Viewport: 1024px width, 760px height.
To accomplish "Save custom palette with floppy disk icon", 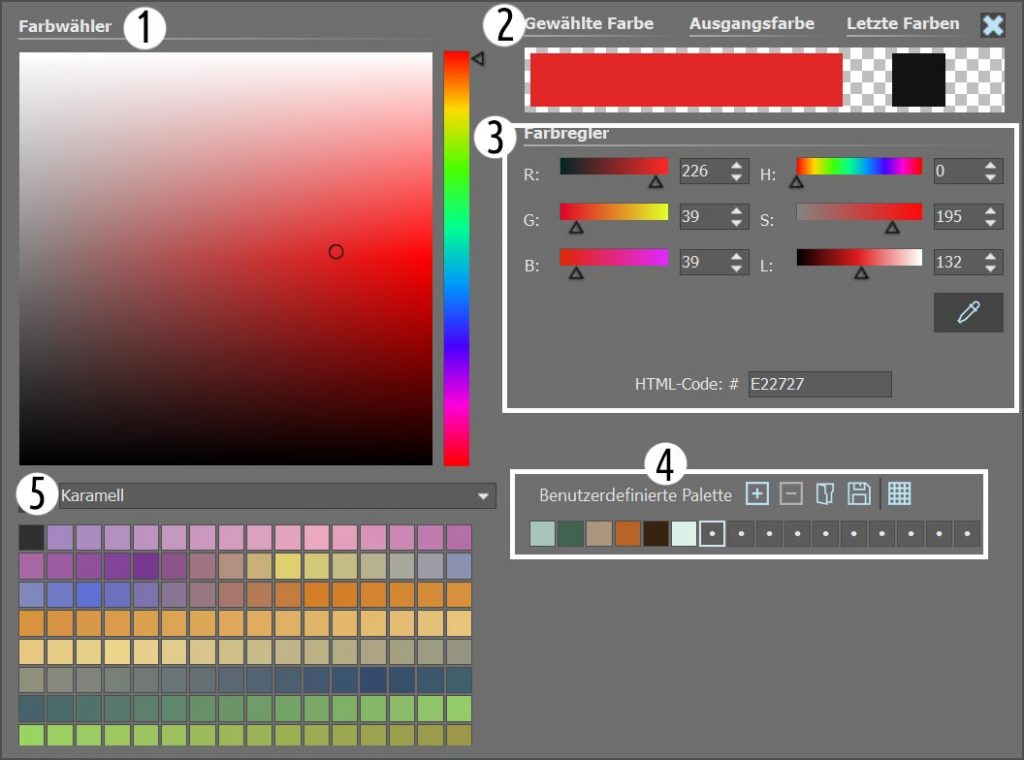I will click(858, 493).
